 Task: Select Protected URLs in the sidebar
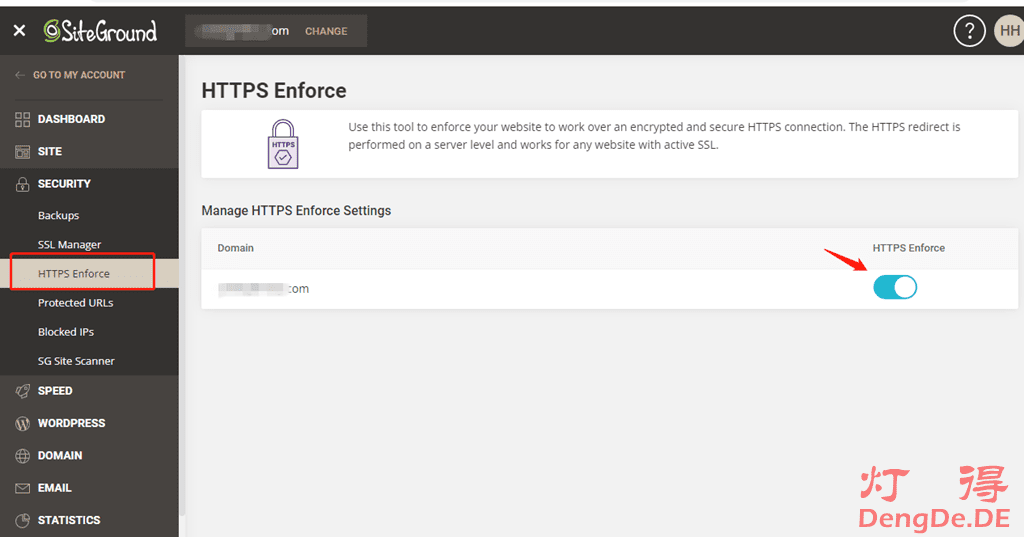pos(75,303)
